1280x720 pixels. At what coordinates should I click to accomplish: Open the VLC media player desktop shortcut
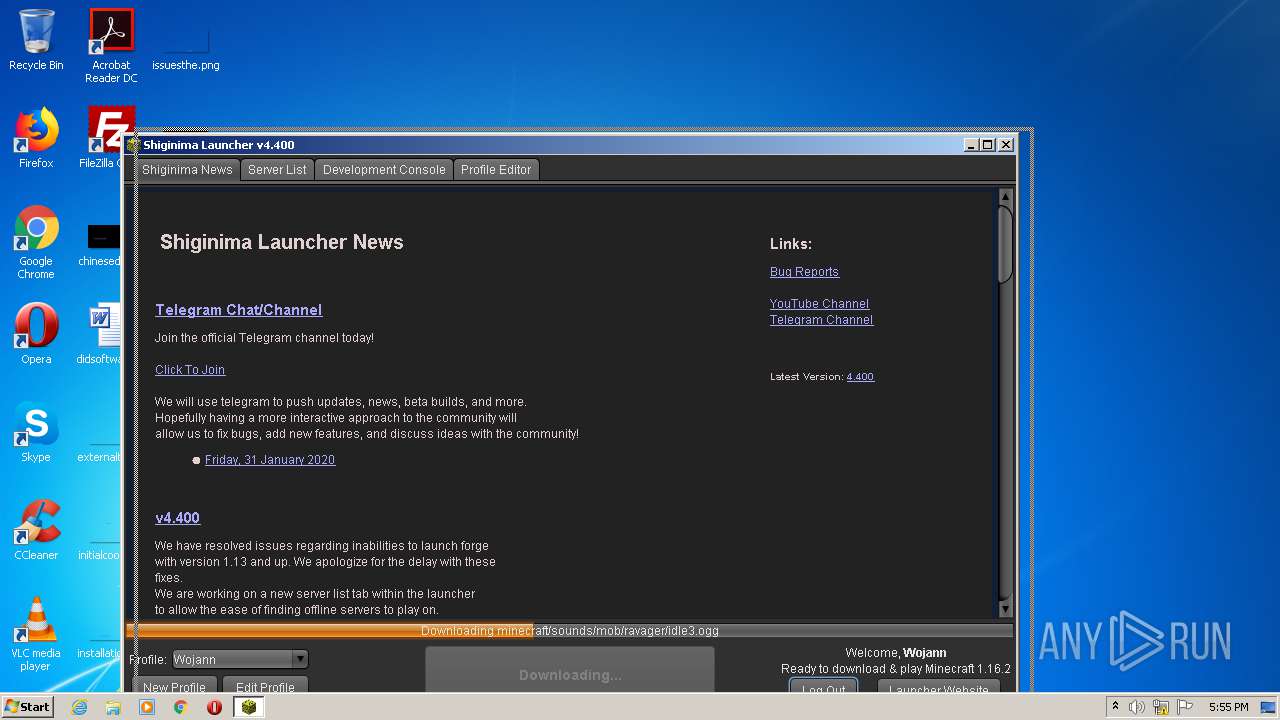click(36, 634)
